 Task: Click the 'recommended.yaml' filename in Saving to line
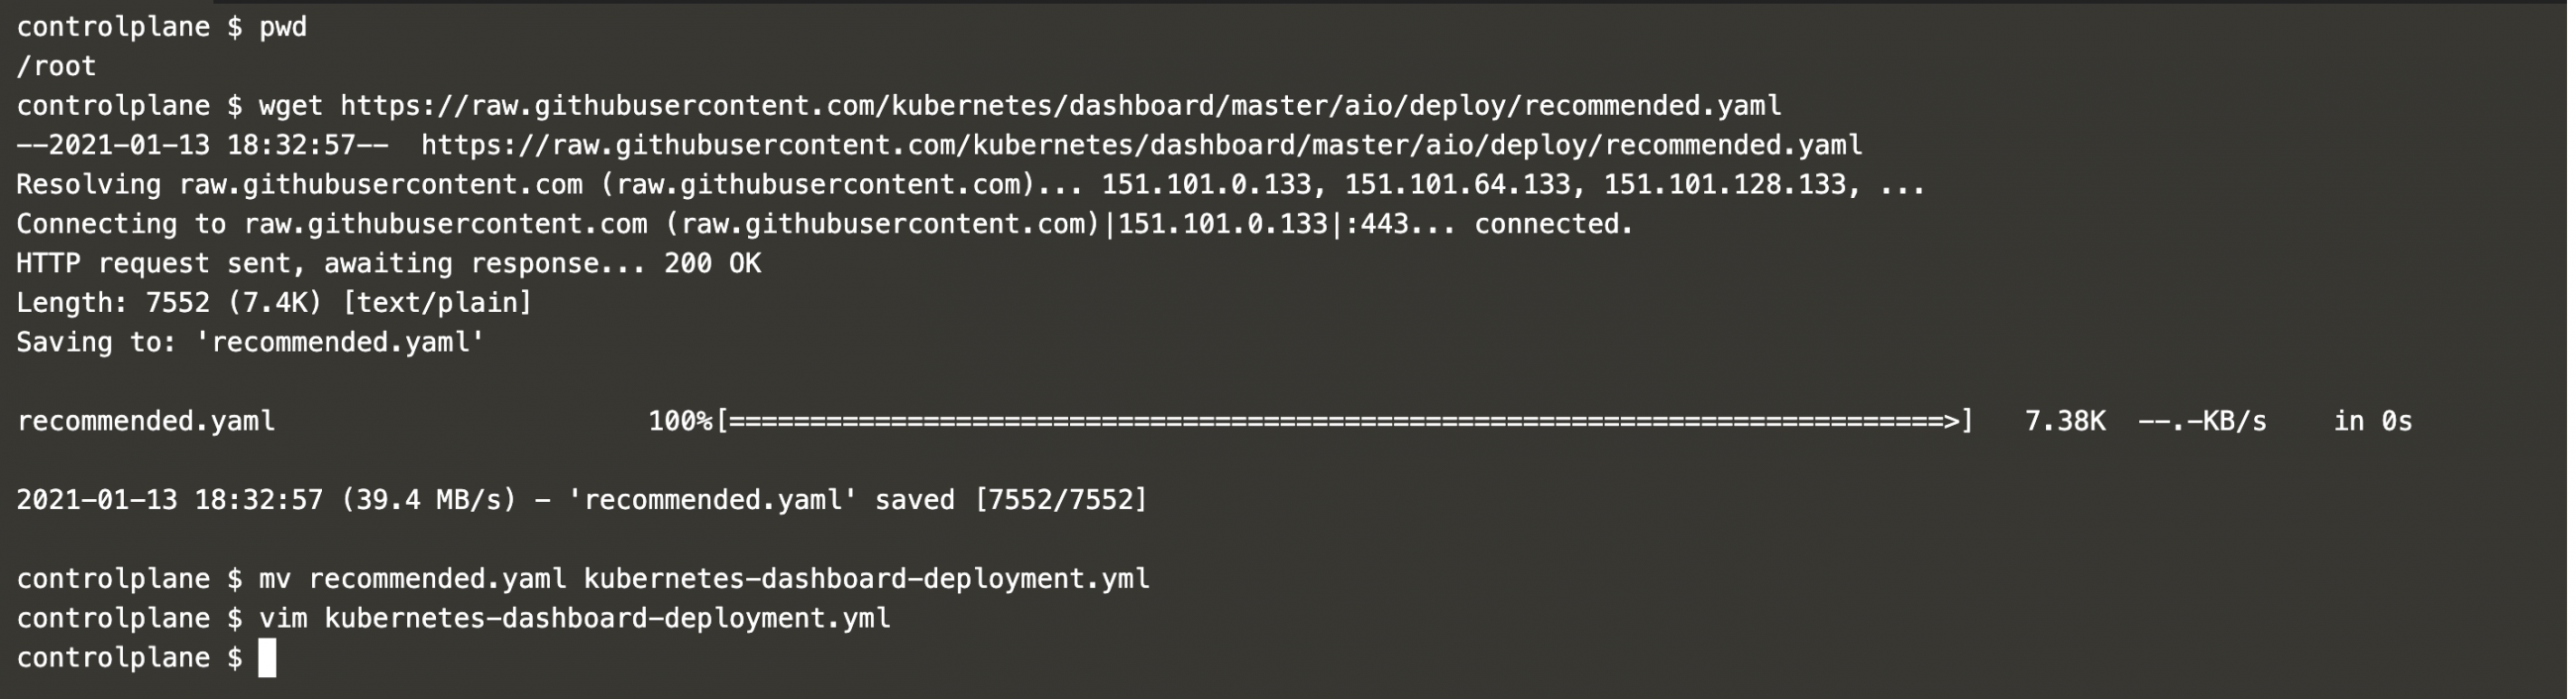(x=340, y=342)
